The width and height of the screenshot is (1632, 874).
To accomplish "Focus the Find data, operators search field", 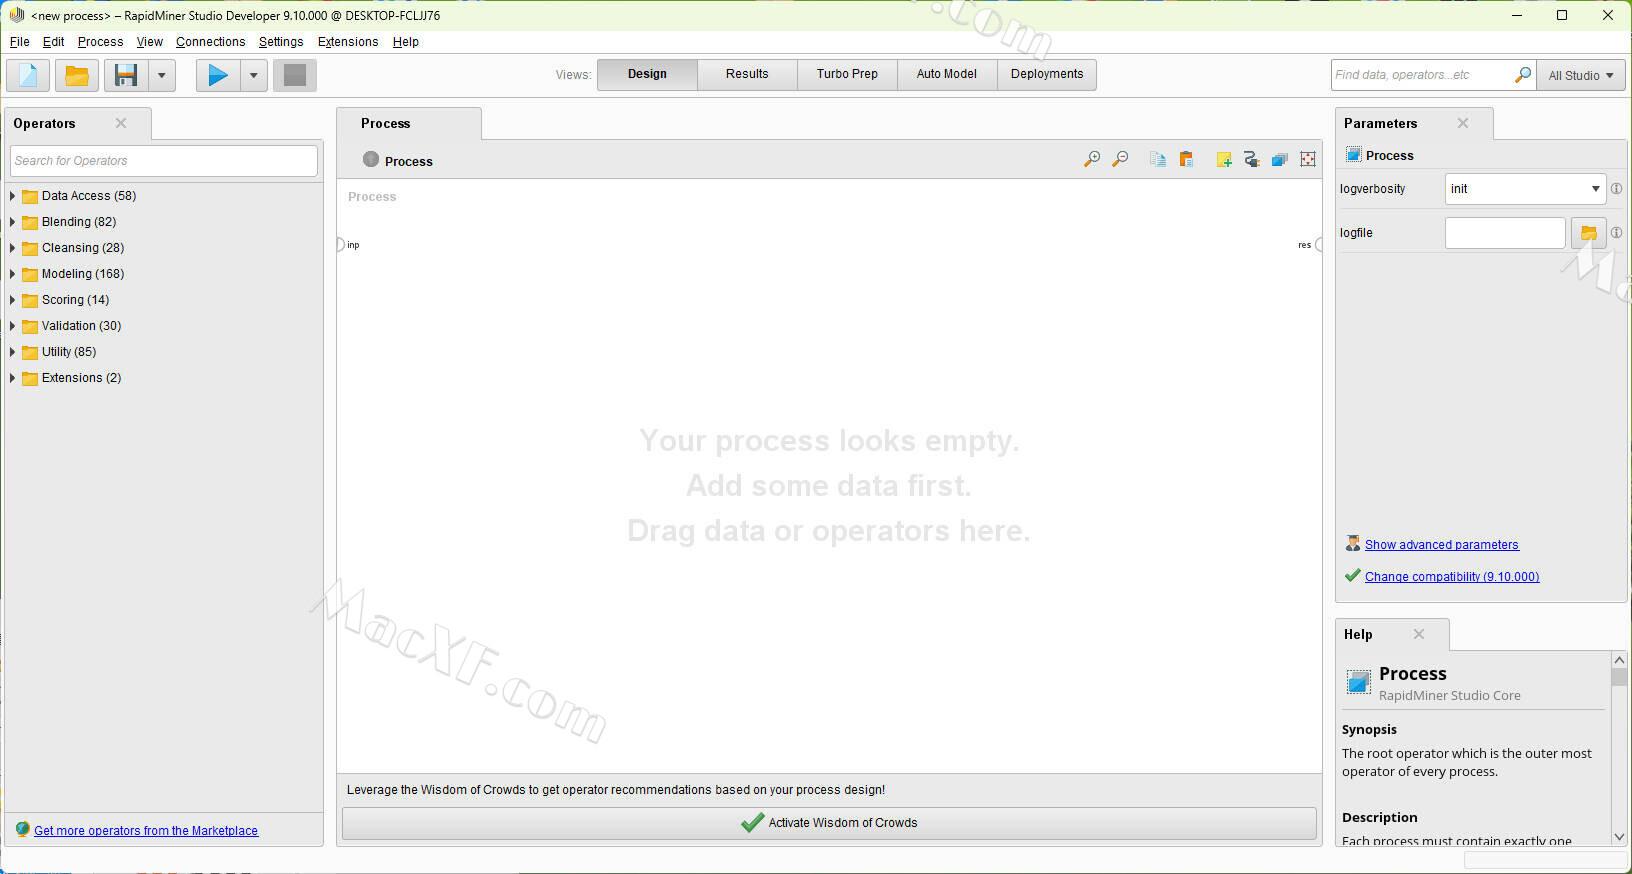I will [1420, 75].
